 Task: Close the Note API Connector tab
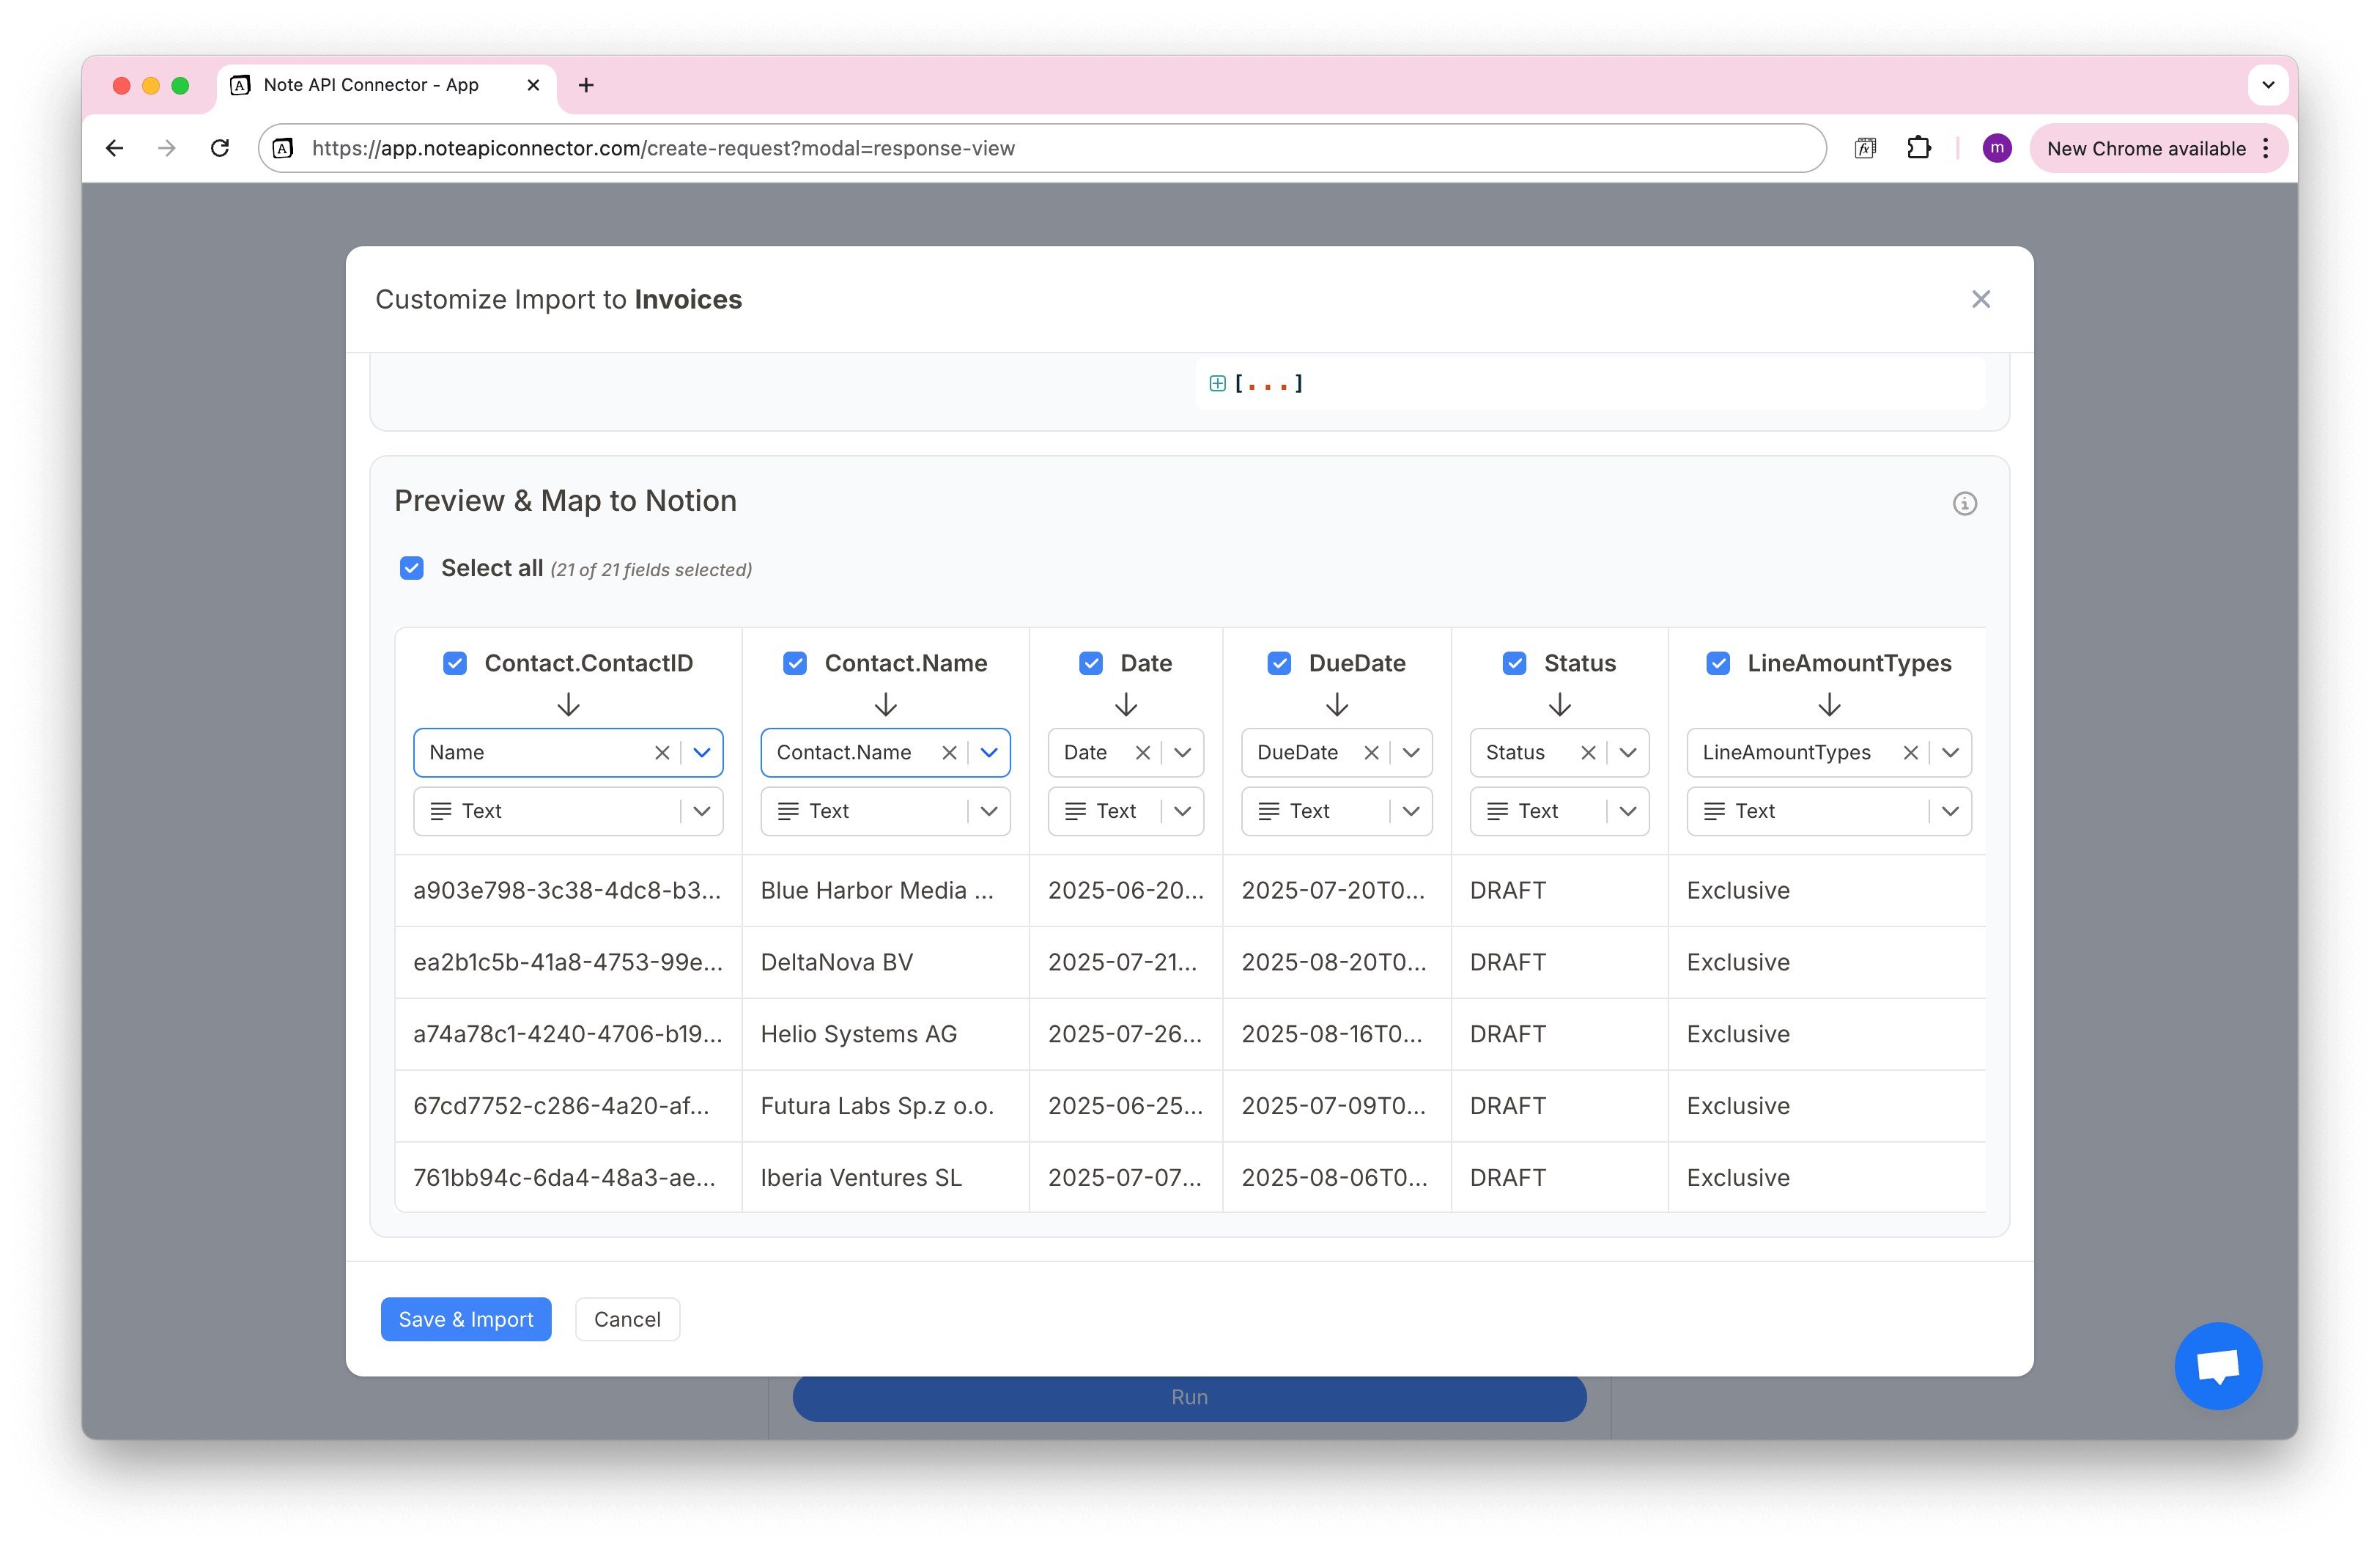pos(533,85)
